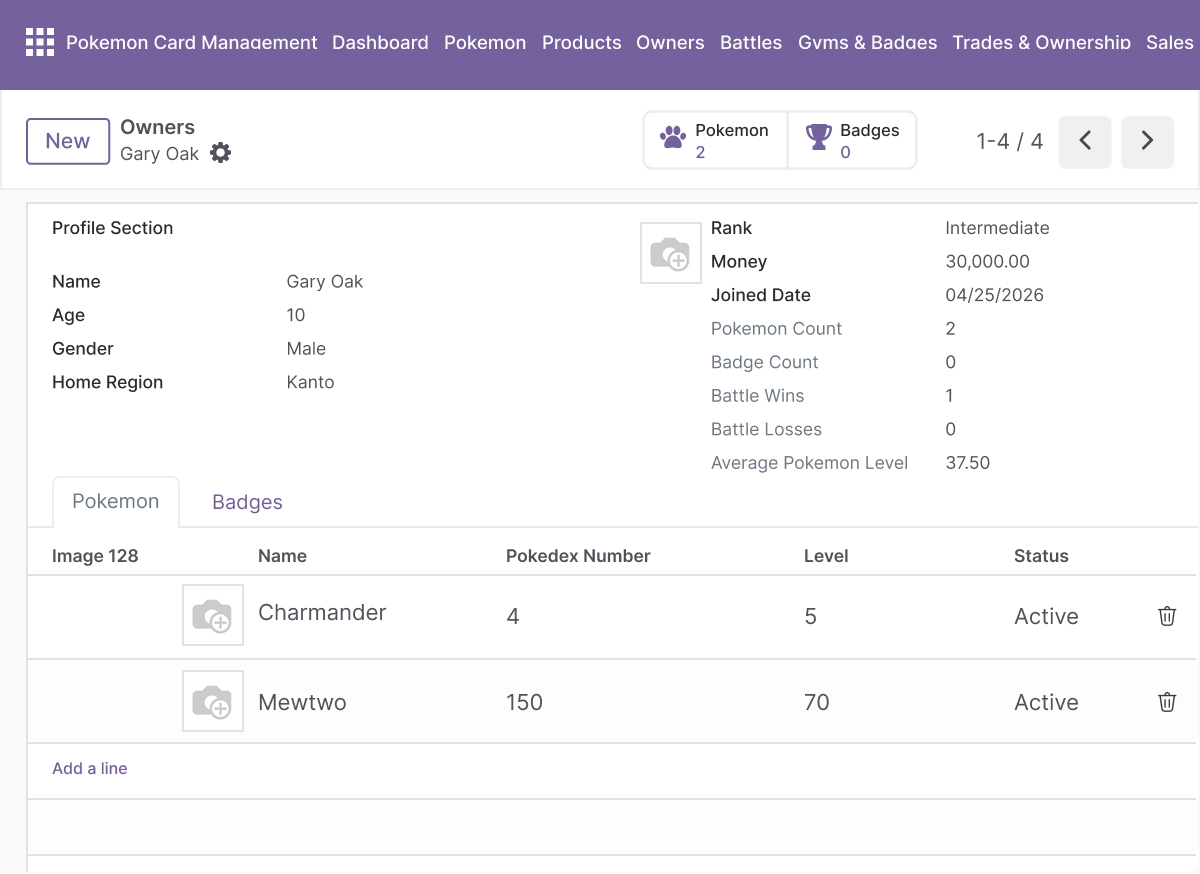Upload the owner profile photo via camera icon
1200x874 pixels.
click(670, 253)
